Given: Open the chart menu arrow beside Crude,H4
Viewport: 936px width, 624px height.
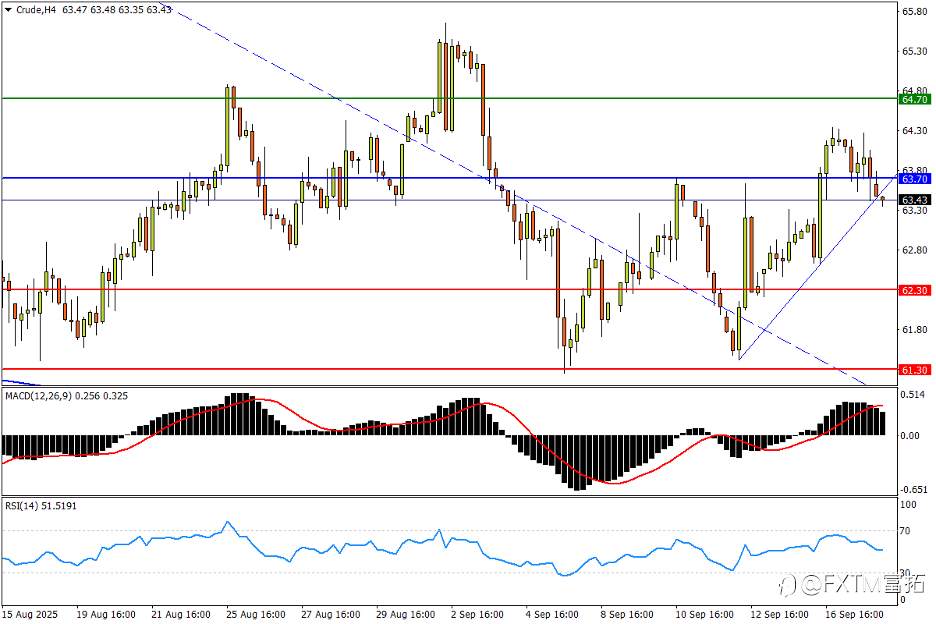Looking at the screenshot, I should (8, 10).
